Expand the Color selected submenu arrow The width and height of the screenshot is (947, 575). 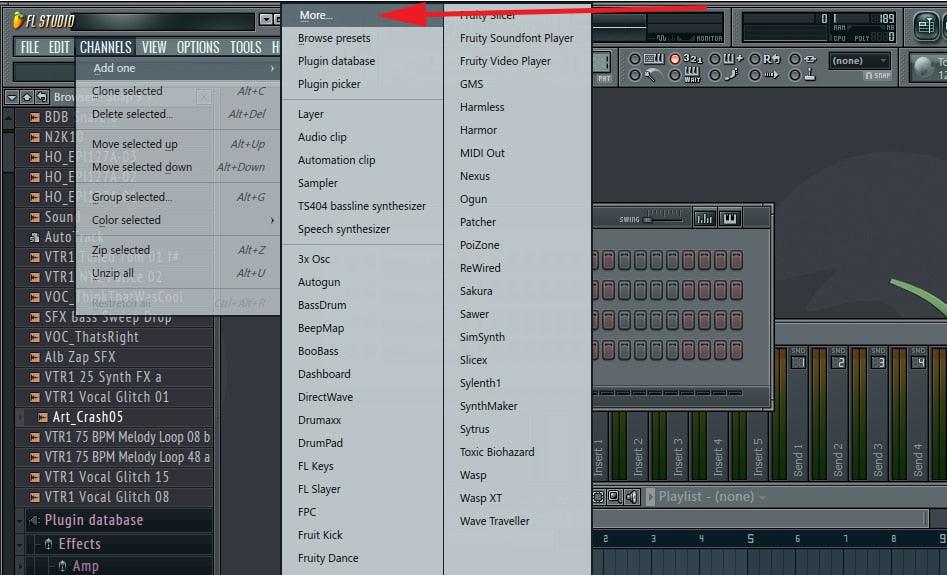[x=272, y=220]
